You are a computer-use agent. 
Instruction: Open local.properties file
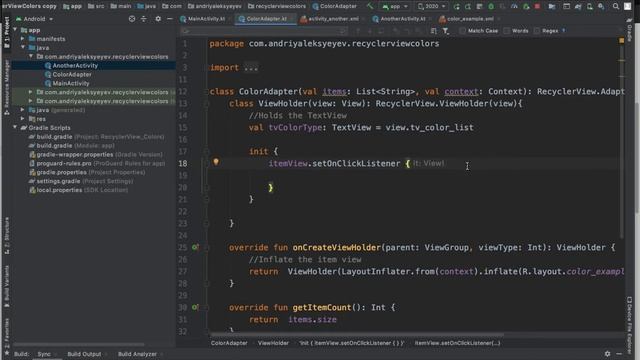pos(78,190)
